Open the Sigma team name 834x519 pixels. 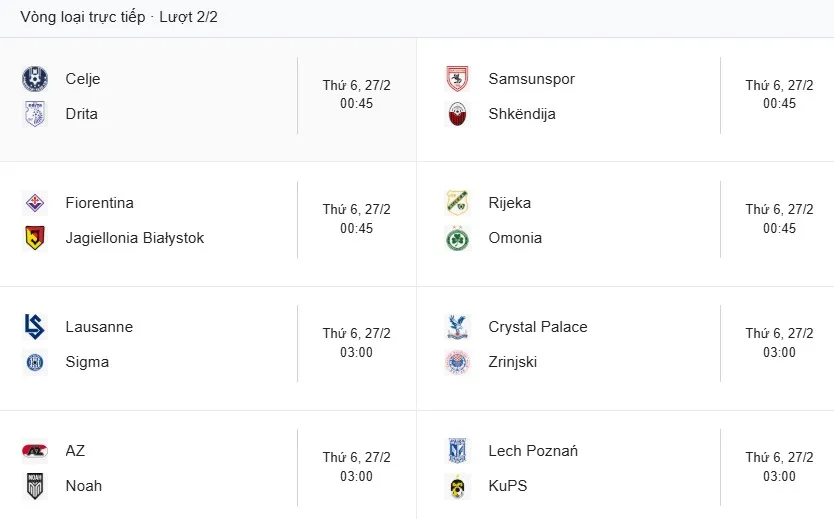click(87, 362)
